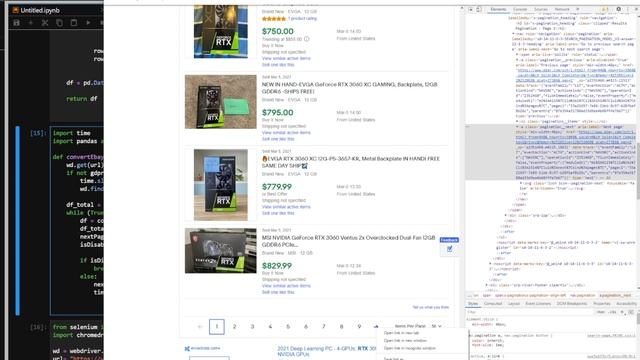Go to results page 9
This screenshot has height=360, width=640.
point(359,327)
